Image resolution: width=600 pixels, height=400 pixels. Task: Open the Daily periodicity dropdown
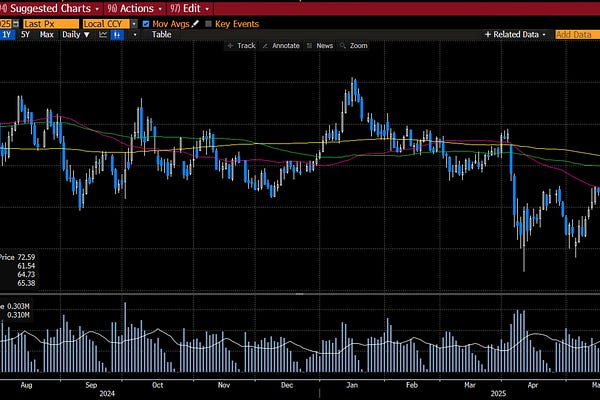pyautogui.click(x=76, y=34)
